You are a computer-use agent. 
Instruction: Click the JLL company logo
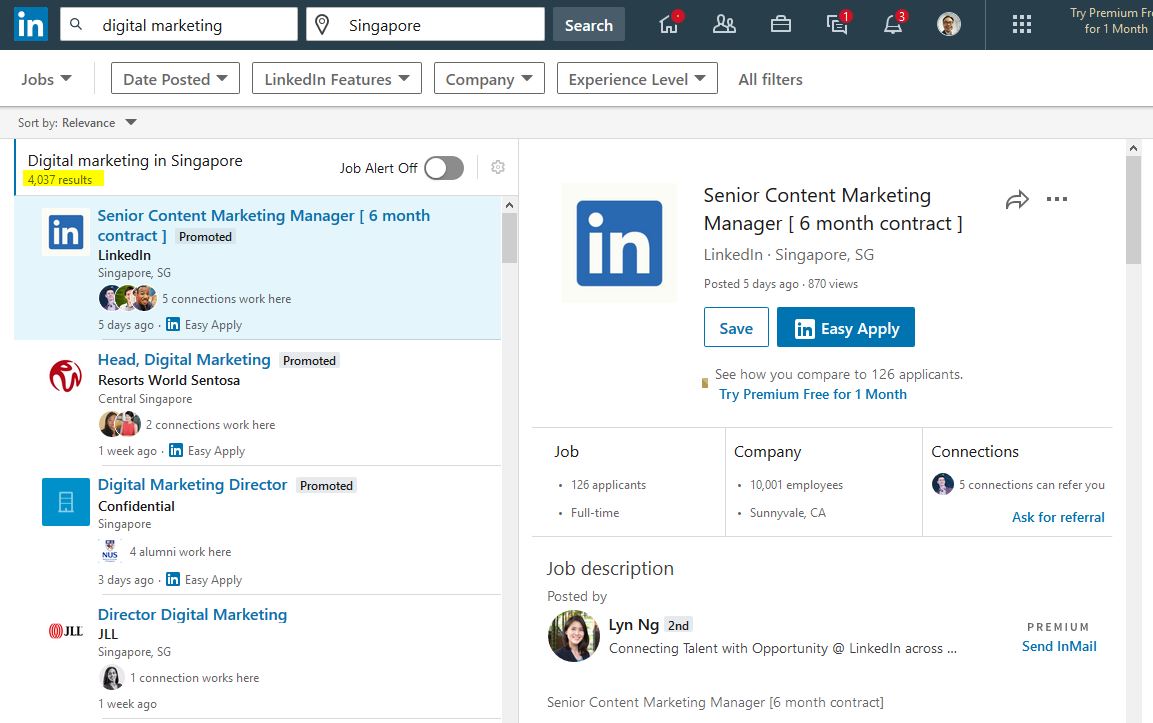coord(65,630)
